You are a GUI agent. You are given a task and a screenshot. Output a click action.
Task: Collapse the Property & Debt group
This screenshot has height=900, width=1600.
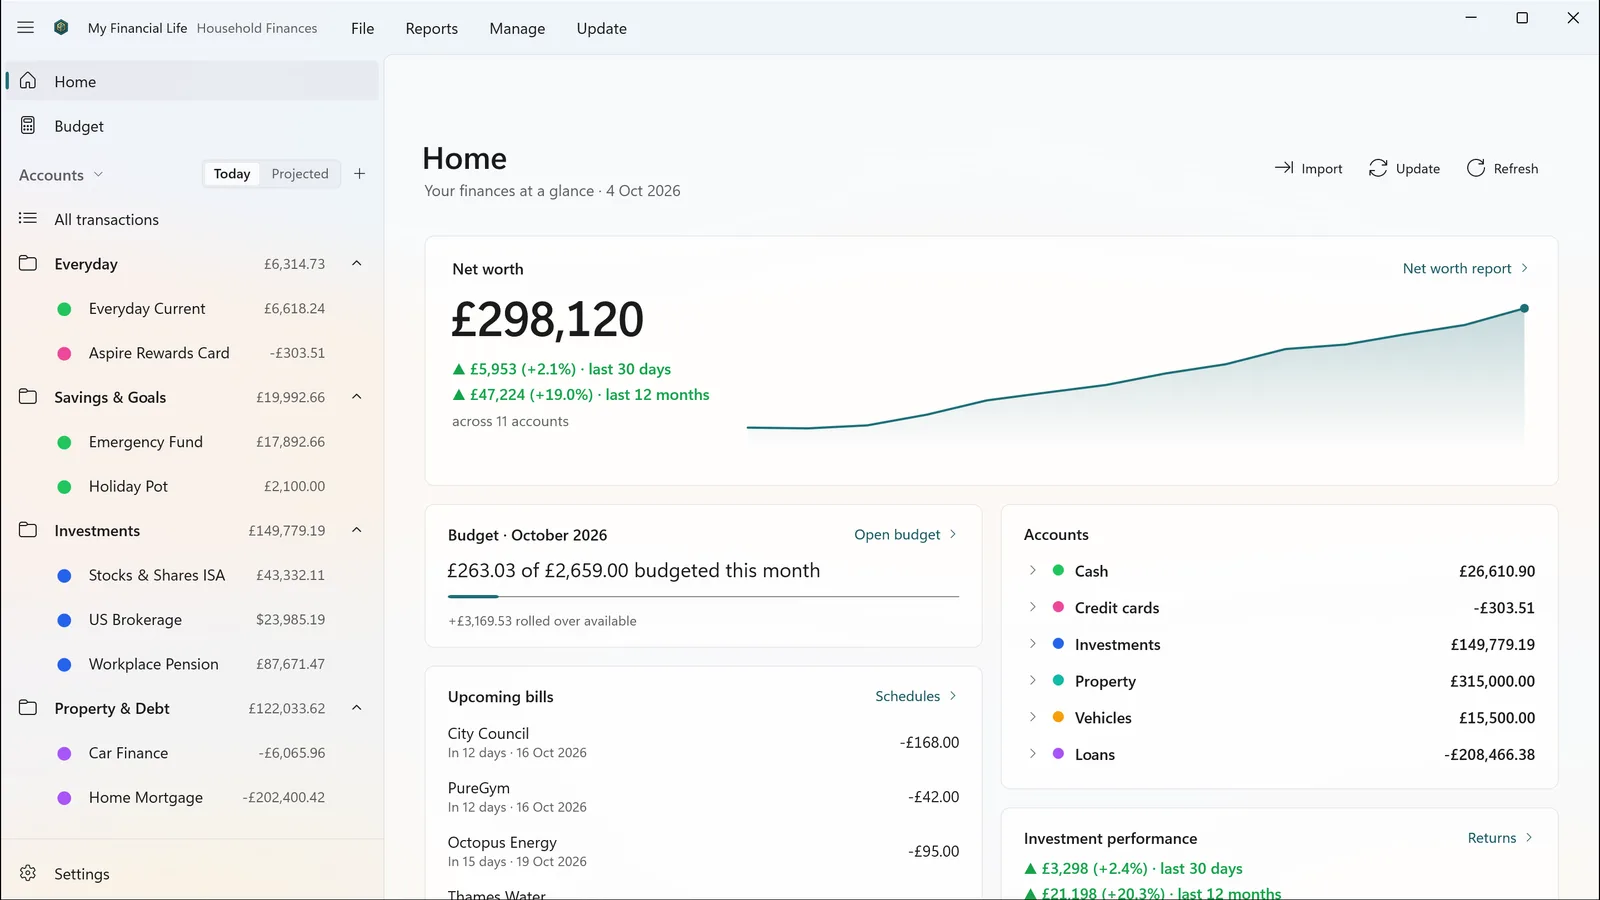click(357, 708)
